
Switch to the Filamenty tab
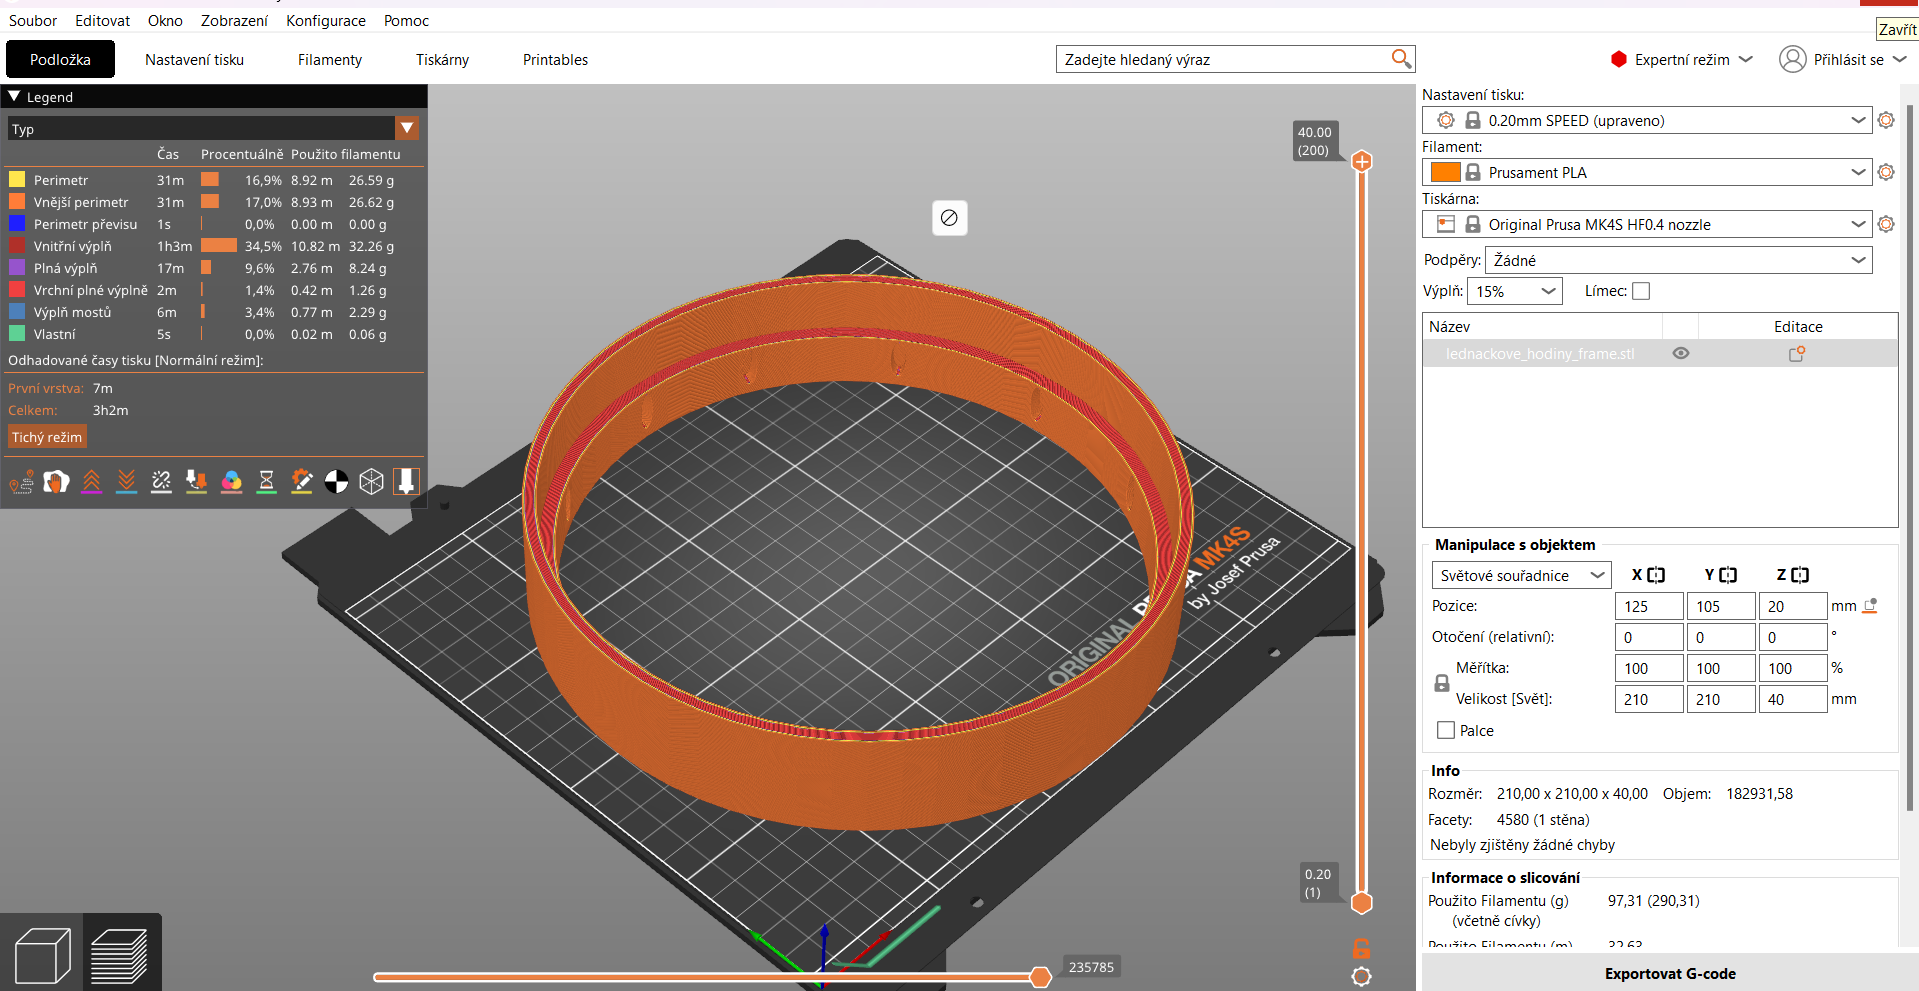tap(330, 59)
